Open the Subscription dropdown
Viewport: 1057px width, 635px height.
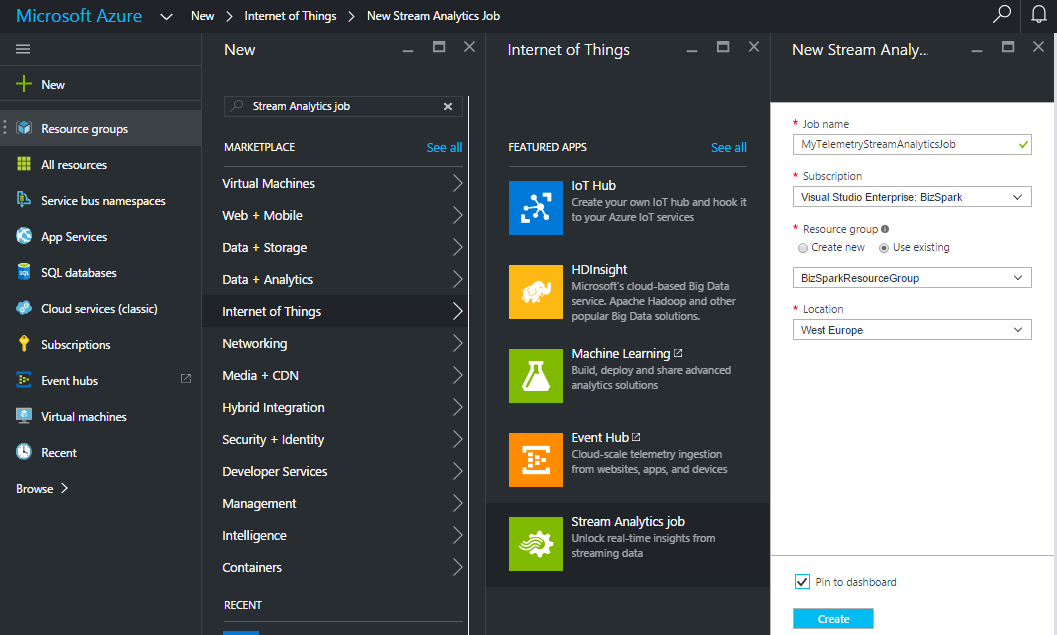coord(911,197)
